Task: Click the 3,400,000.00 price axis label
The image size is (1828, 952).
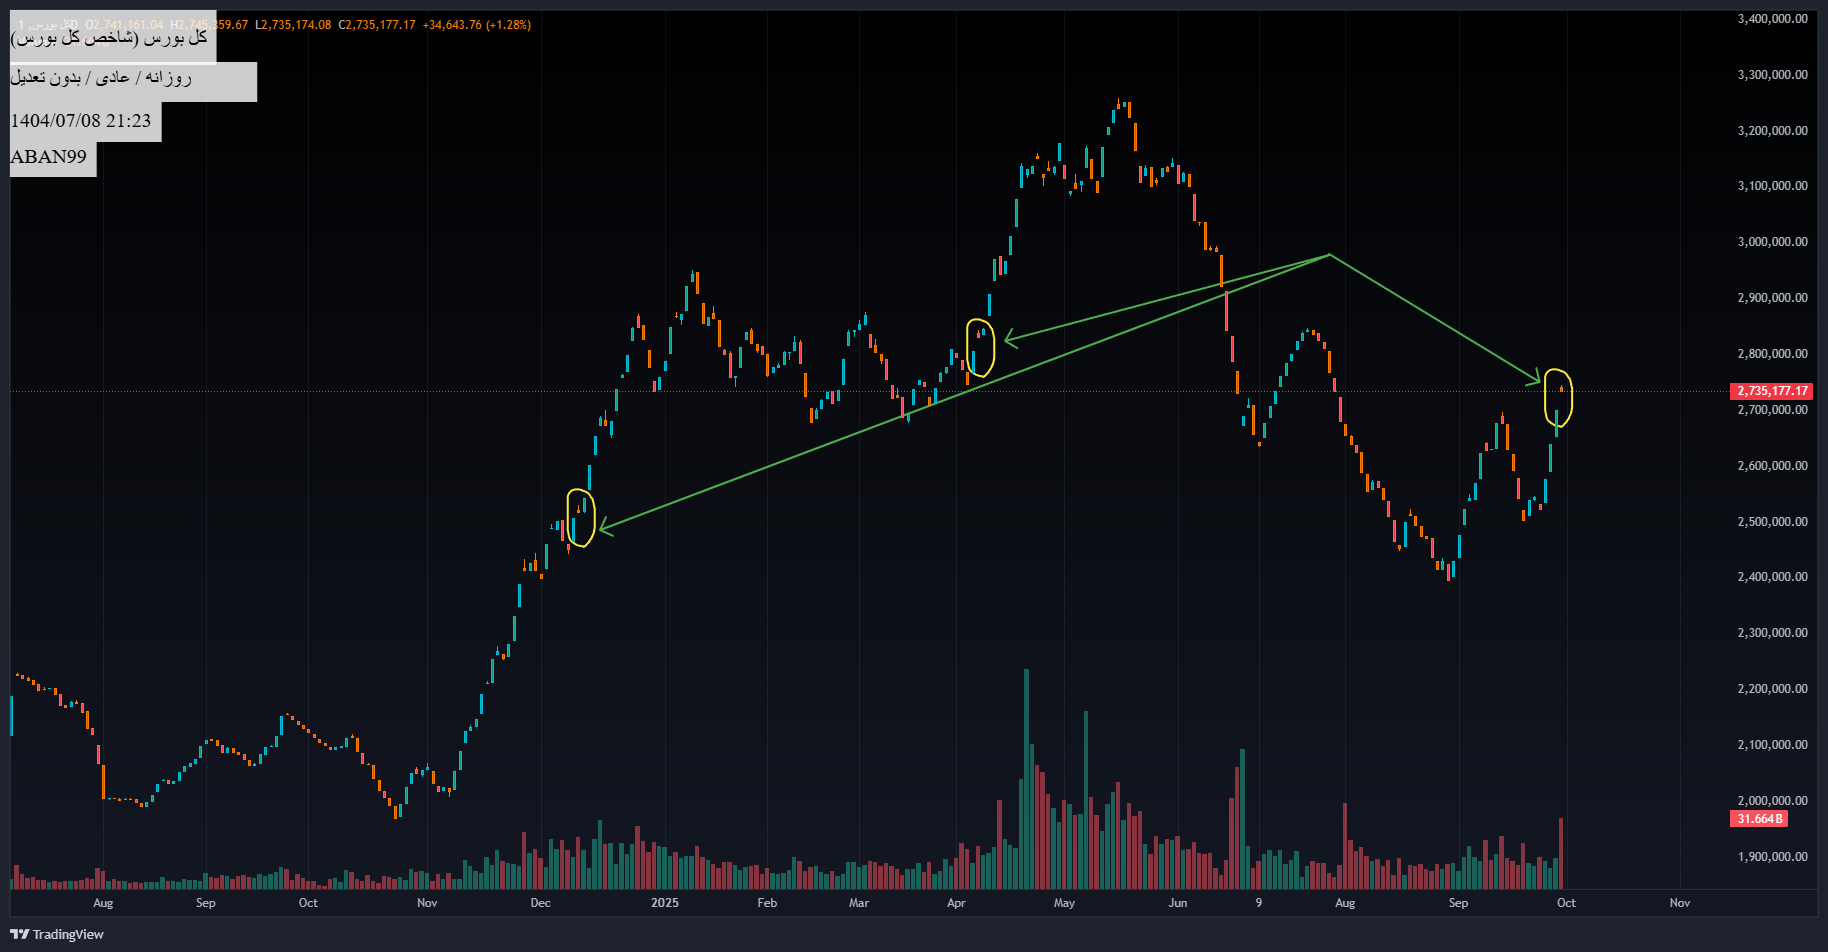Action: [x=1772, y=19]
